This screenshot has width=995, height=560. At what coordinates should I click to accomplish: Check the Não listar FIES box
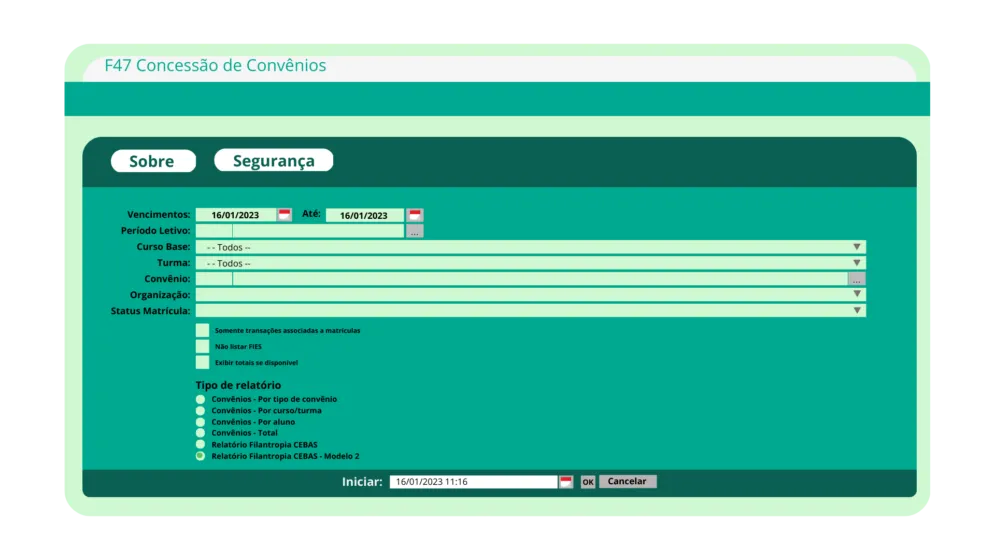[x=203, y=346]
